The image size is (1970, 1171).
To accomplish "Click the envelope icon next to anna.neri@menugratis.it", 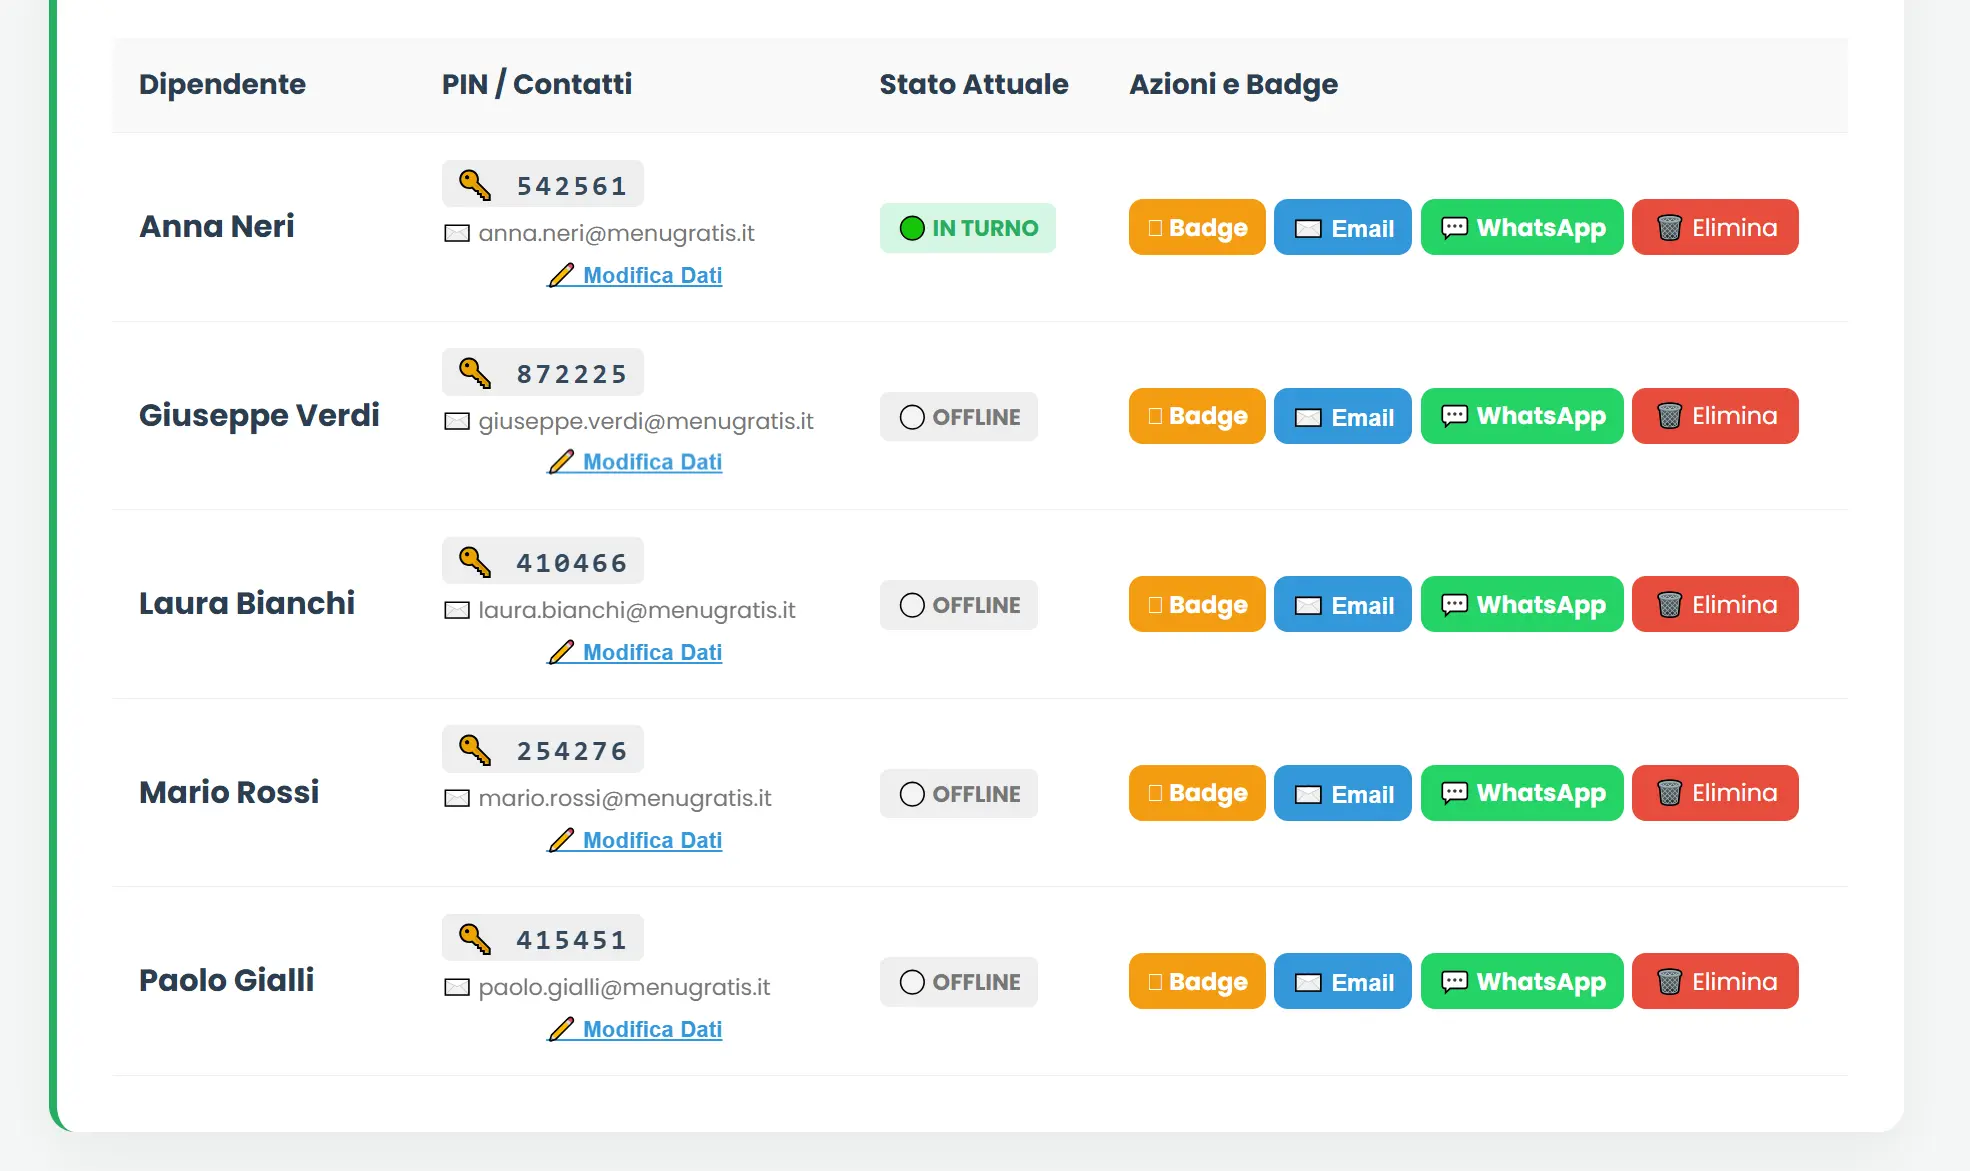I will click(457, 233).
